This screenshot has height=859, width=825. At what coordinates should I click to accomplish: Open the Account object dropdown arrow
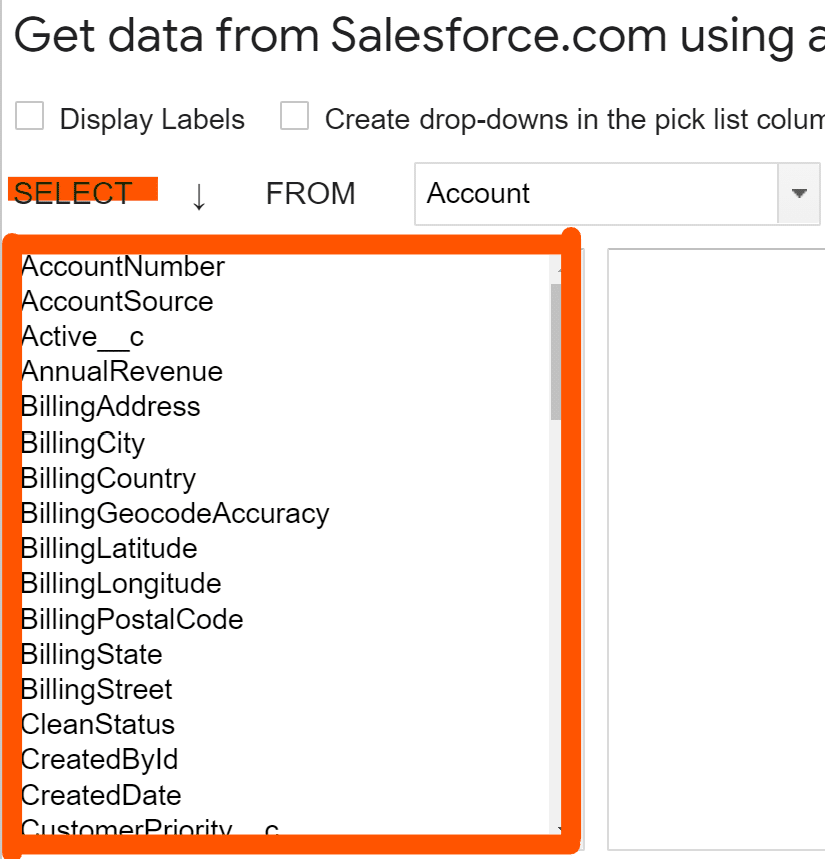[x=799, y=193]
